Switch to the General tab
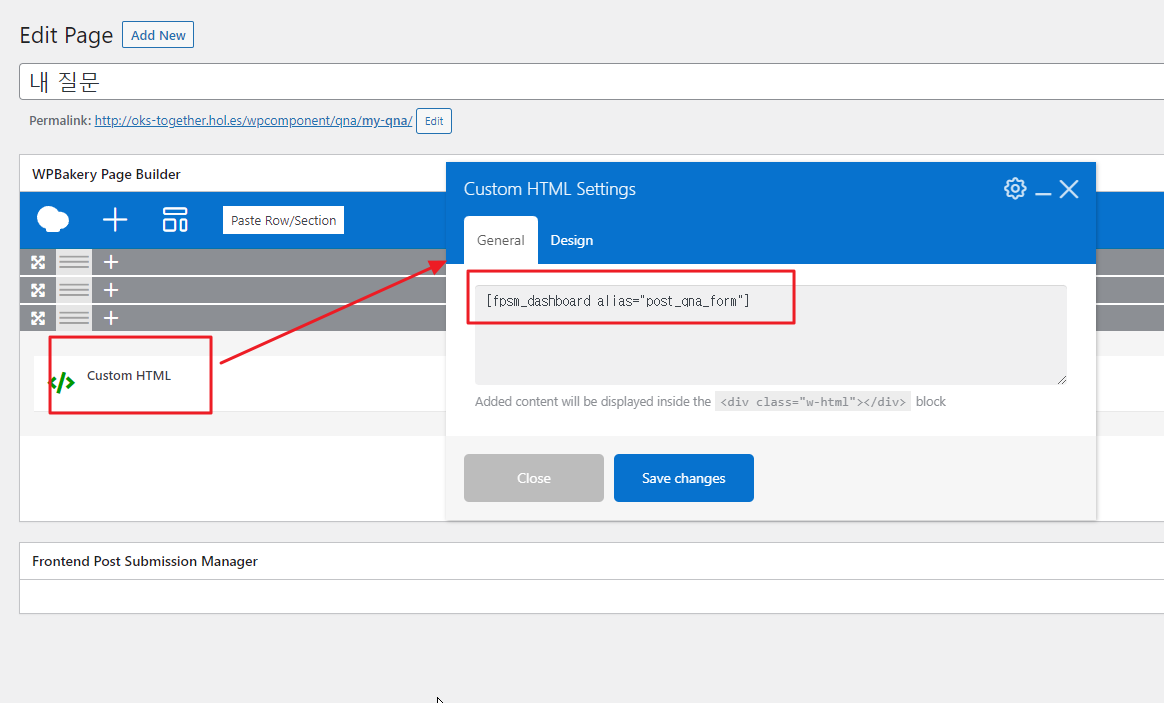The image size is (1164, 703). (x=500, y=241)
